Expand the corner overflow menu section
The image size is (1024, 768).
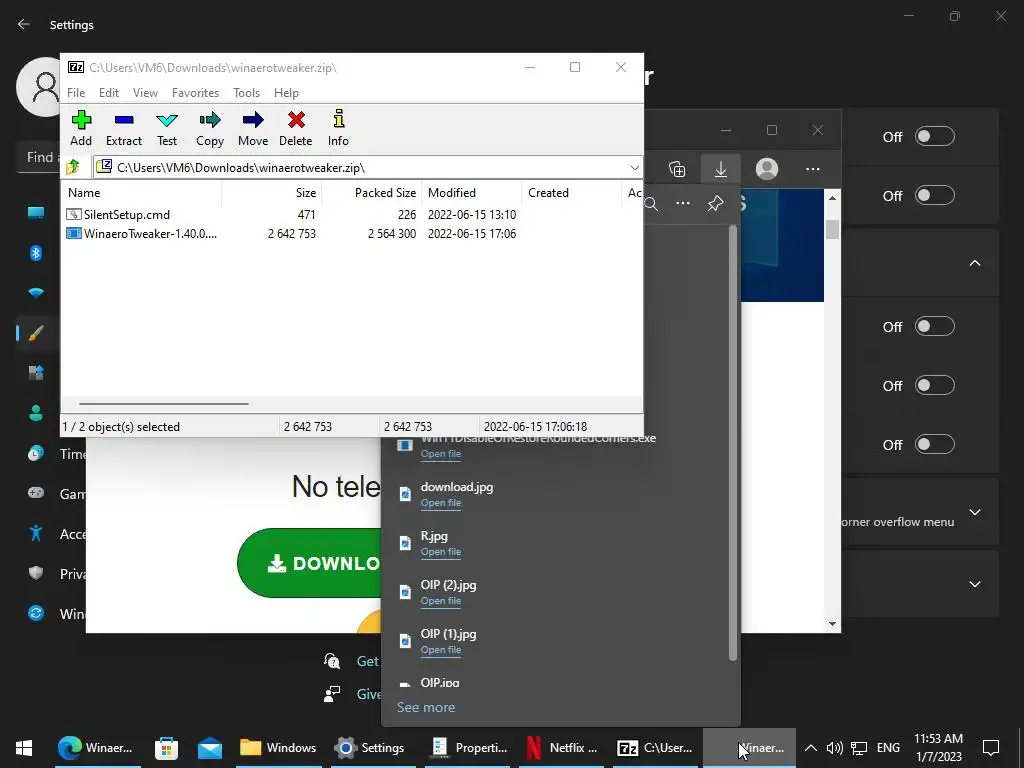coord(974,512)
